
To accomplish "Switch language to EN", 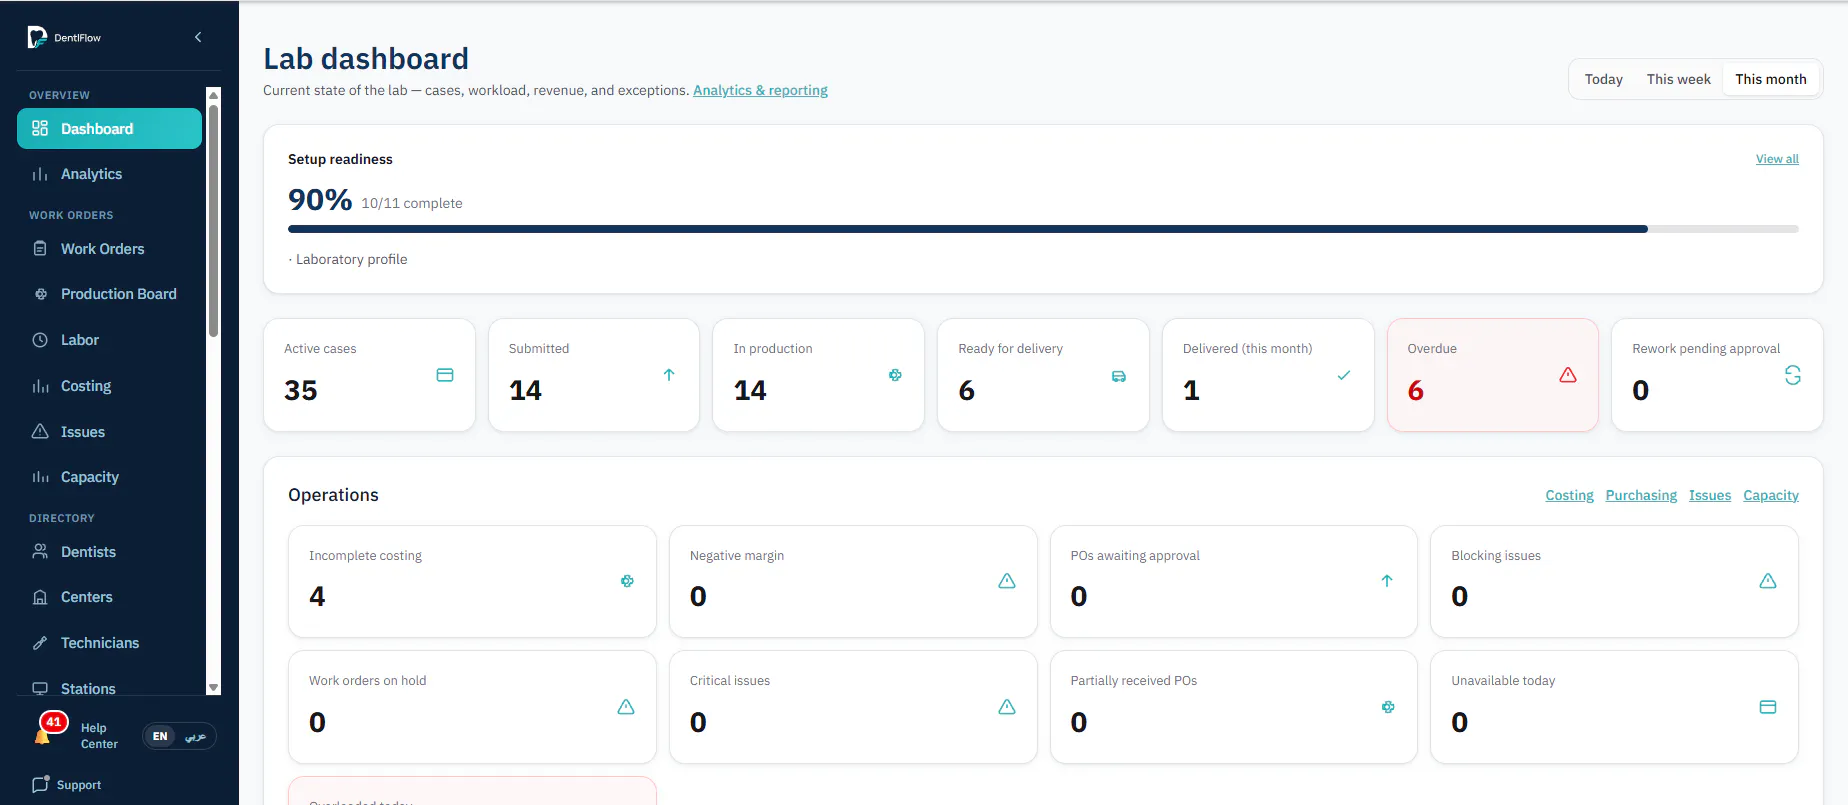I will [160, 736].
